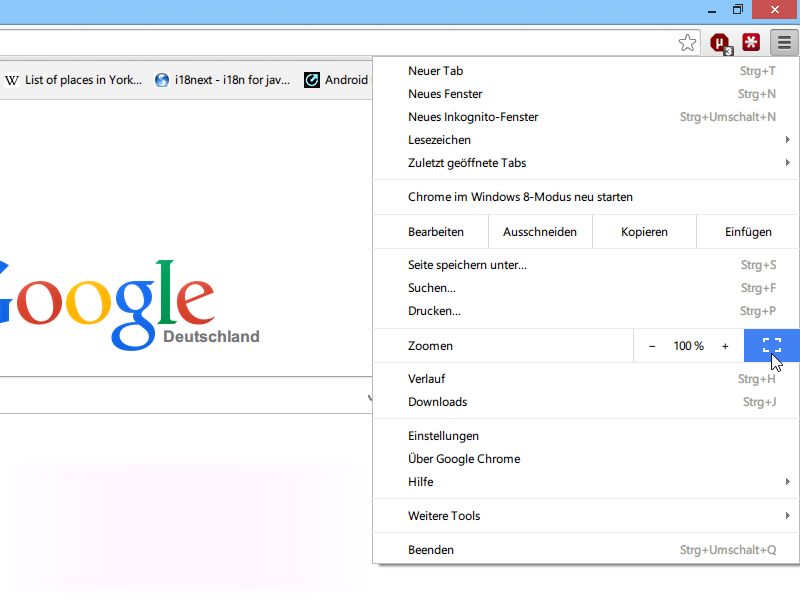Open Downloads from the menu
Viewport: 800px width, 600px height.
[x=586, y=402]
